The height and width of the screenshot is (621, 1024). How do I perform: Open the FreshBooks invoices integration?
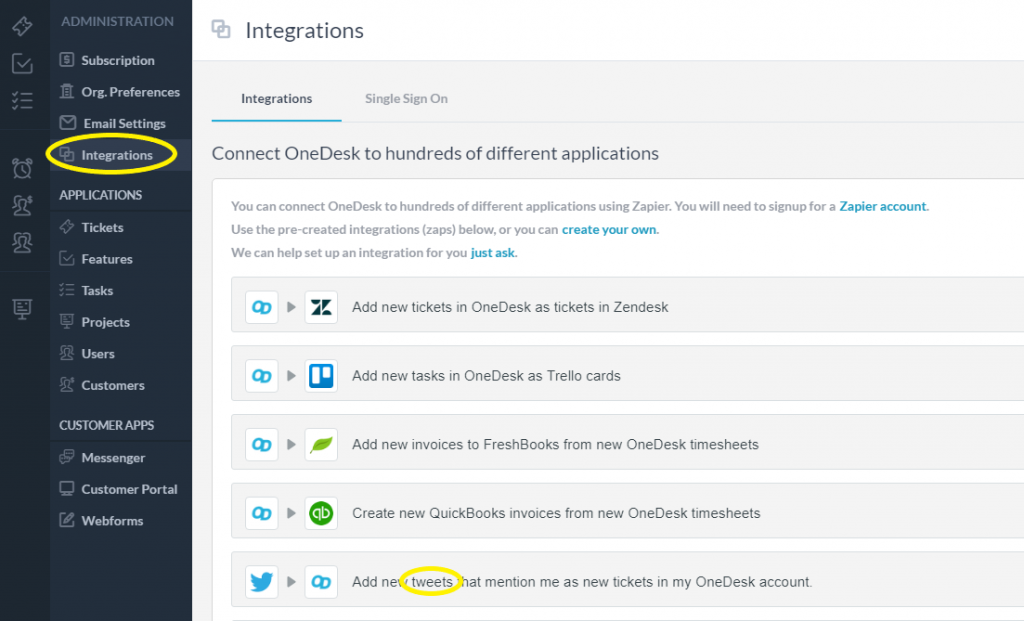[x=627, y=444]
